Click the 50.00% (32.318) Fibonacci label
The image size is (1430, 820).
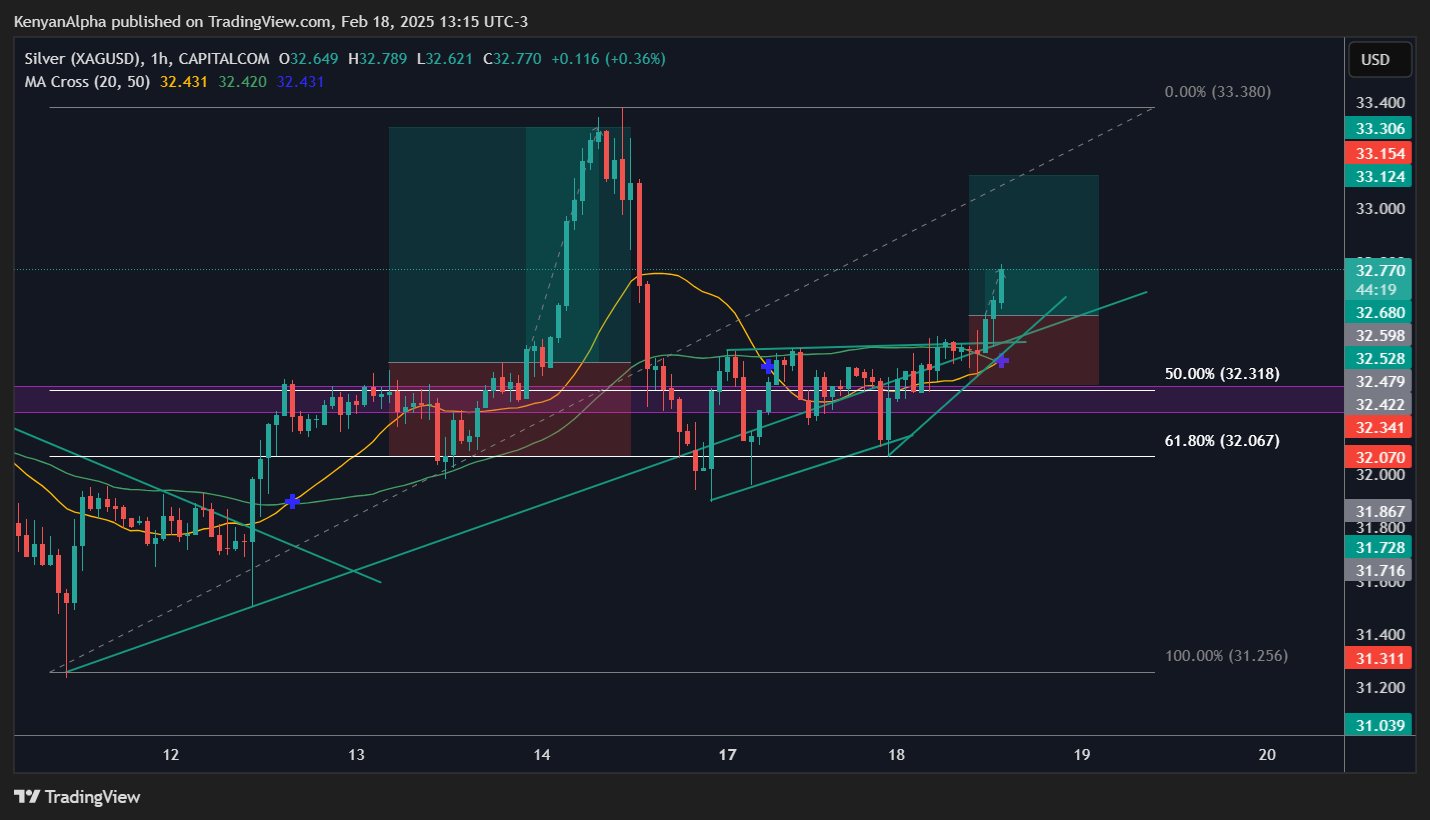click(1222, 374)
